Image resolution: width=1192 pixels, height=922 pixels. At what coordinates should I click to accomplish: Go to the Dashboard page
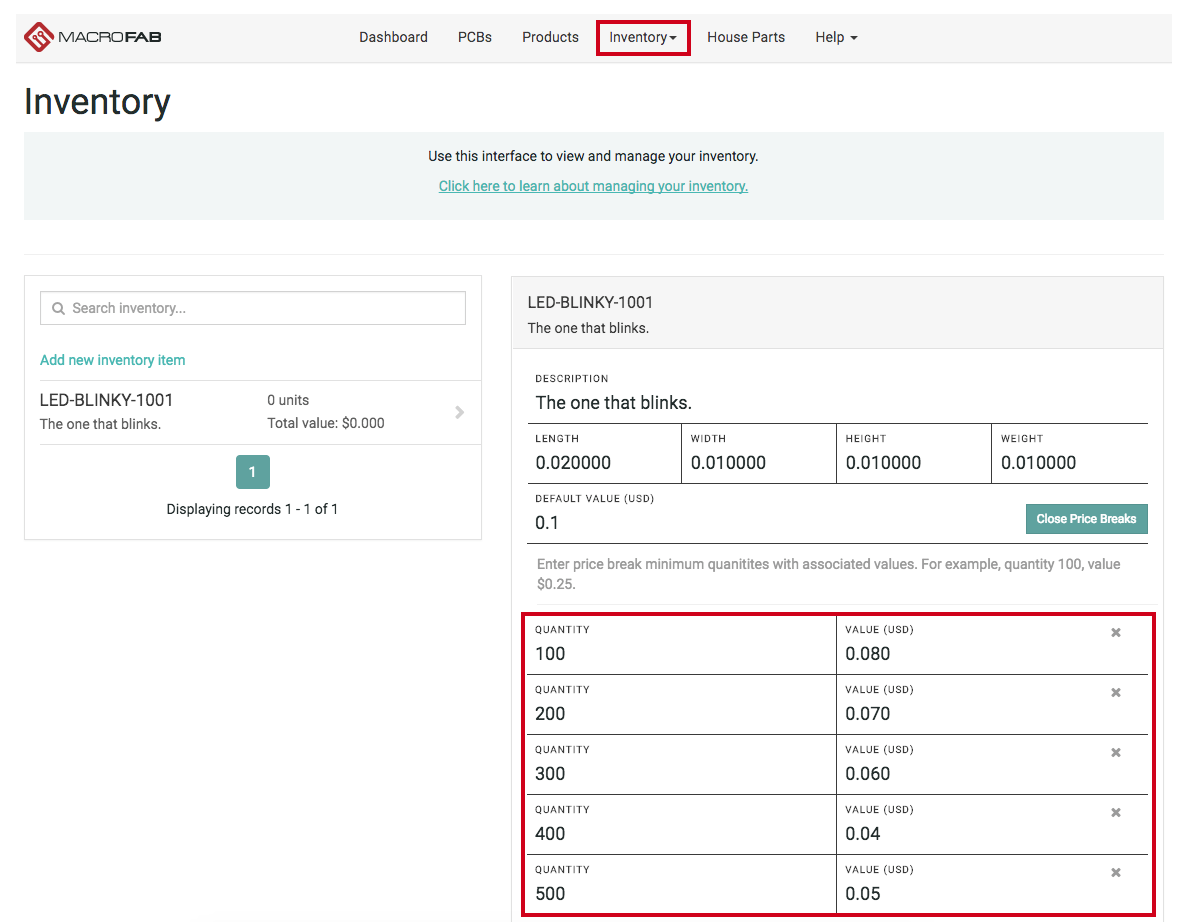point(393,38)
